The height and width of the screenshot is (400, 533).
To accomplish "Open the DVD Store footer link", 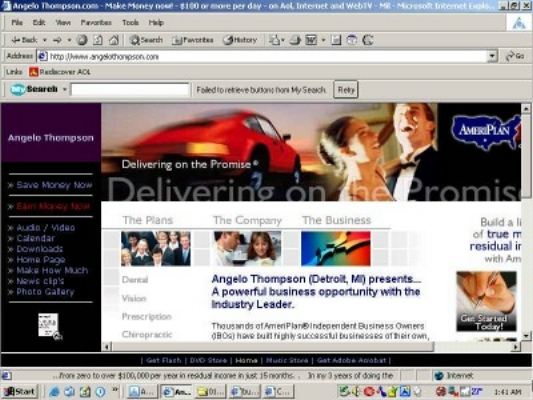I will pos(208,360).
